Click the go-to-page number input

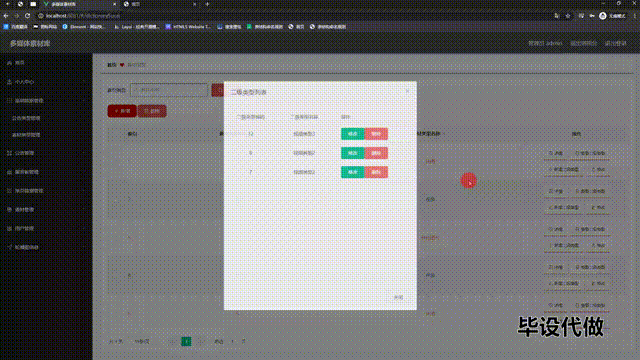click(x=233, y=342)
